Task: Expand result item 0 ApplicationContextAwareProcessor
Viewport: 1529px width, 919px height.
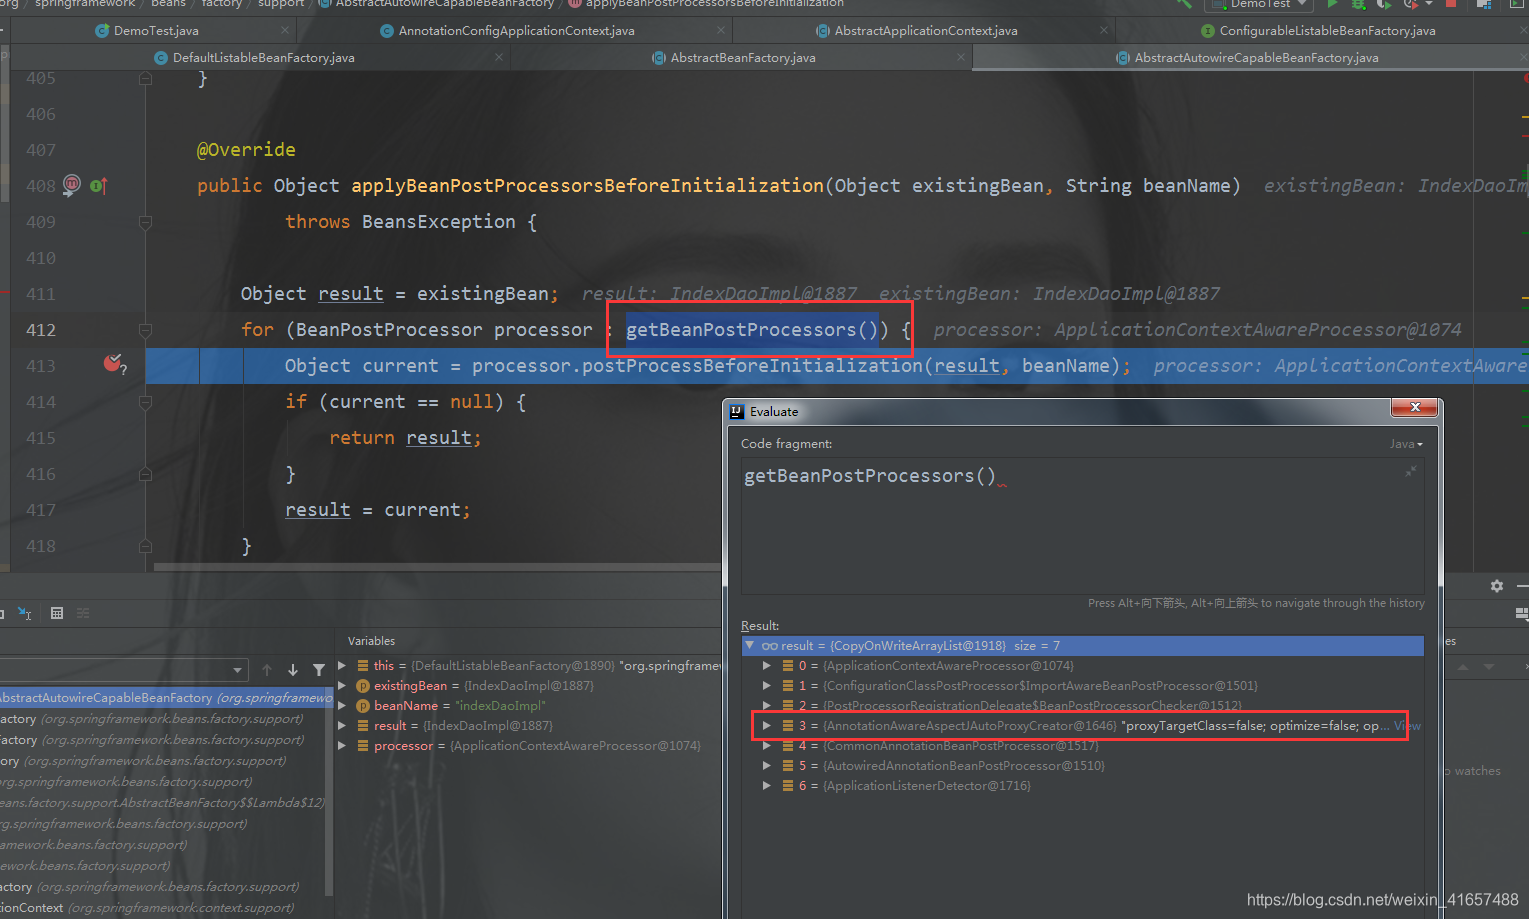Action: [767, 665]
